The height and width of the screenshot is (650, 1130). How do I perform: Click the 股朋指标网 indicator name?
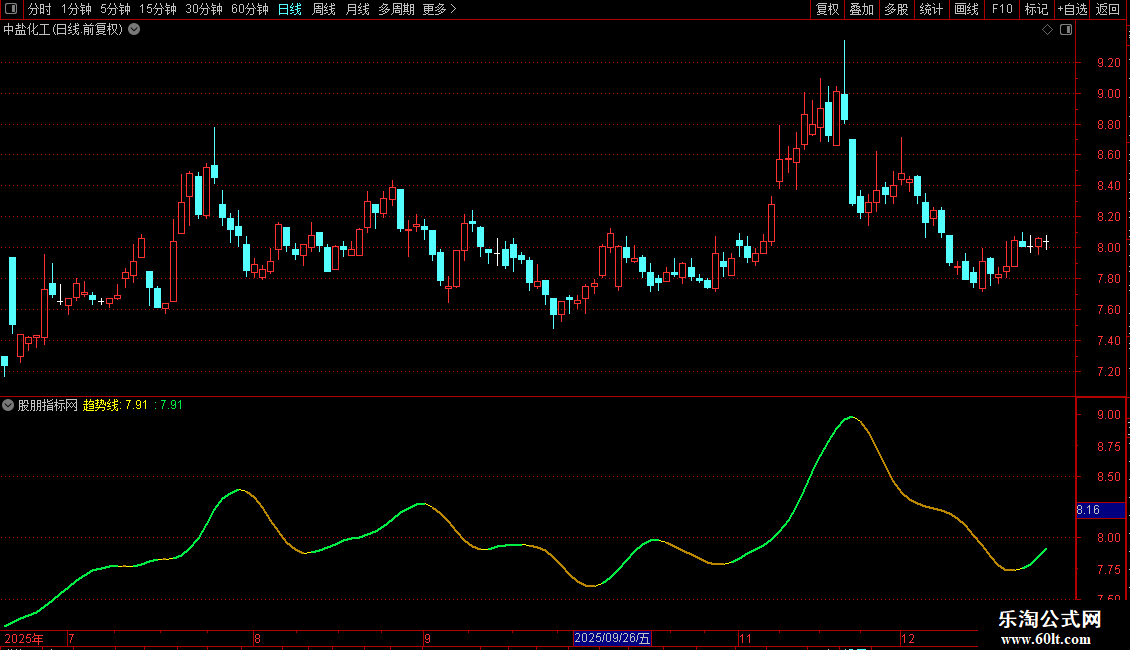48,405
